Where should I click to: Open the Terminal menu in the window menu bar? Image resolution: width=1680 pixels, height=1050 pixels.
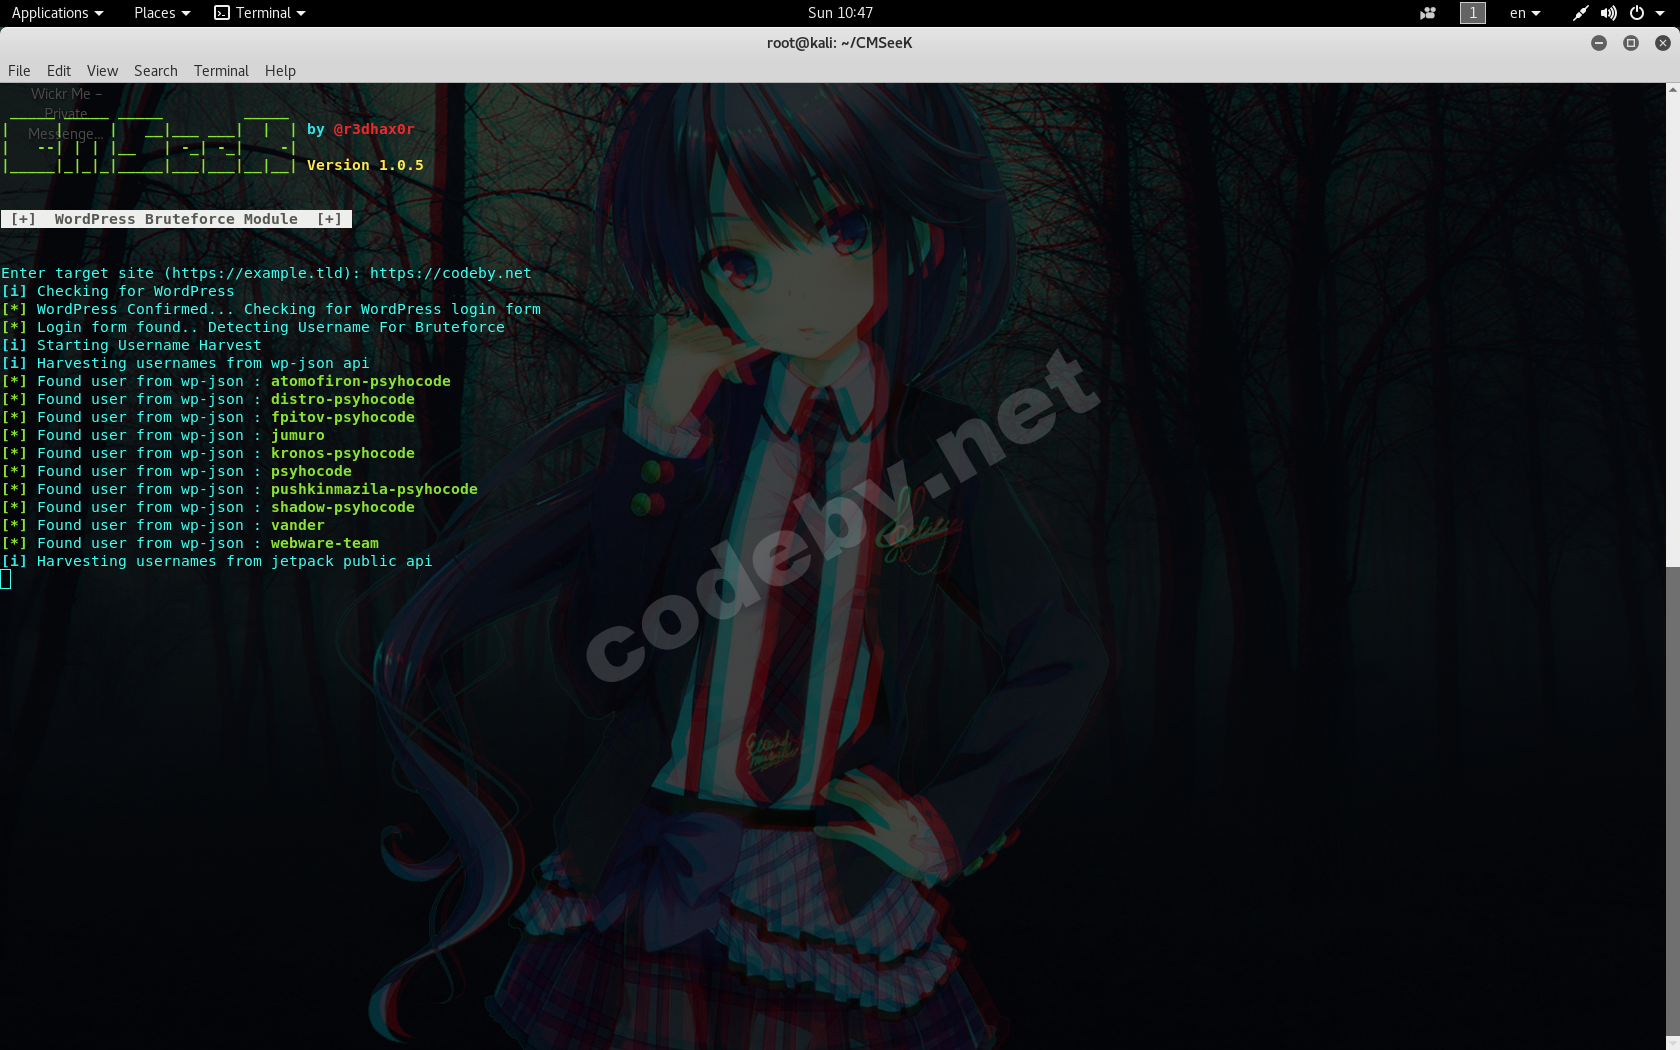(221, 71)
